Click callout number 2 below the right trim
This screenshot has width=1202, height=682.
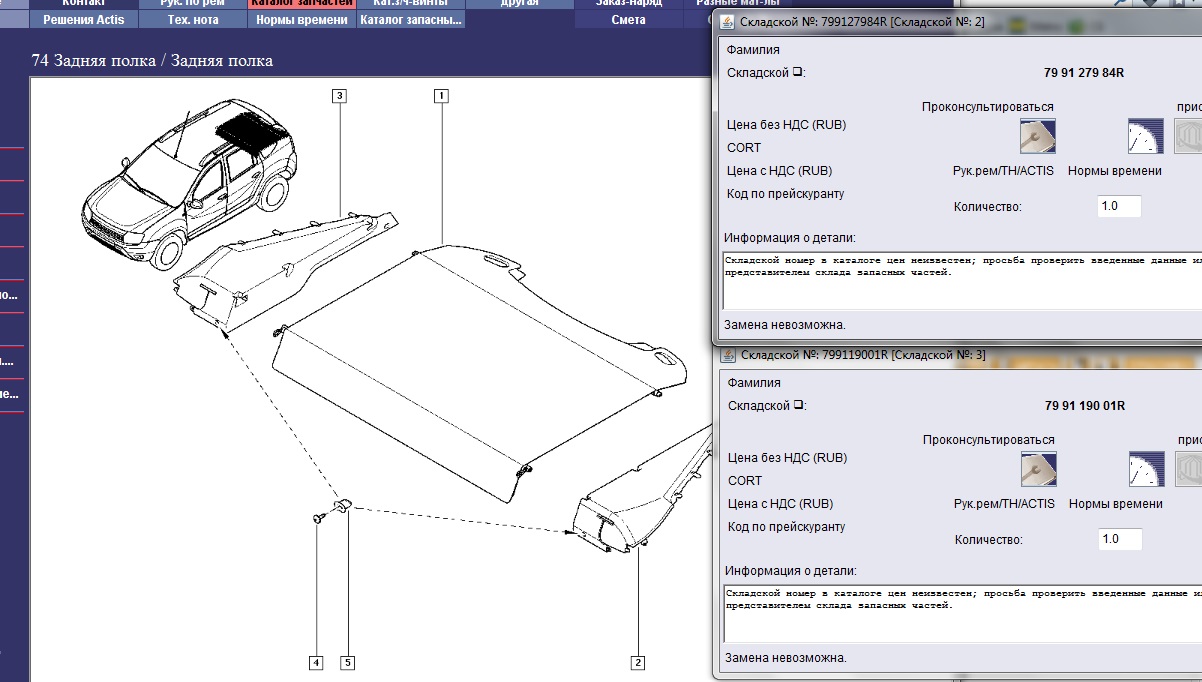coord(637,662)
